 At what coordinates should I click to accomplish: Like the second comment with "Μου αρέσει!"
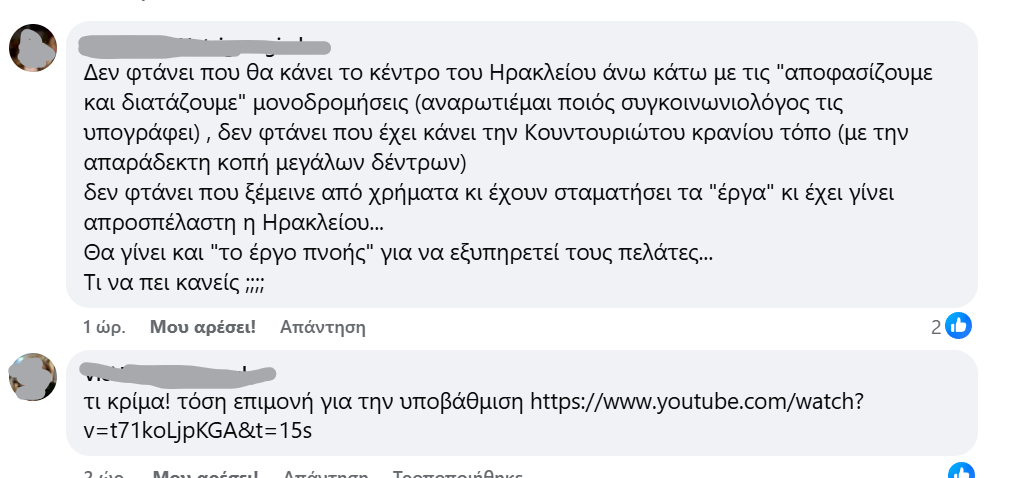click(205, 474)
